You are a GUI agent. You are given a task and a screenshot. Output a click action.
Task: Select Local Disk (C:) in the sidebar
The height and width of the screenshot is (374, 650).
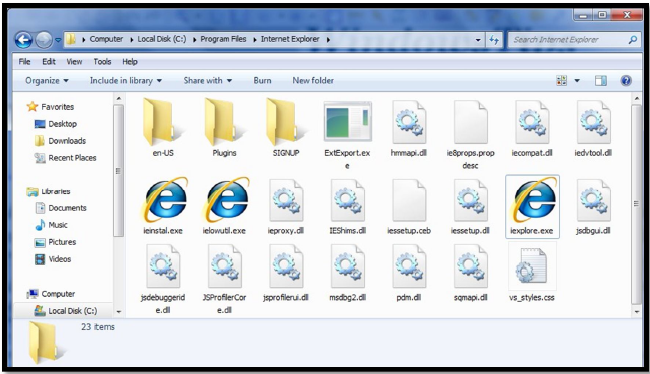point(65,311)
